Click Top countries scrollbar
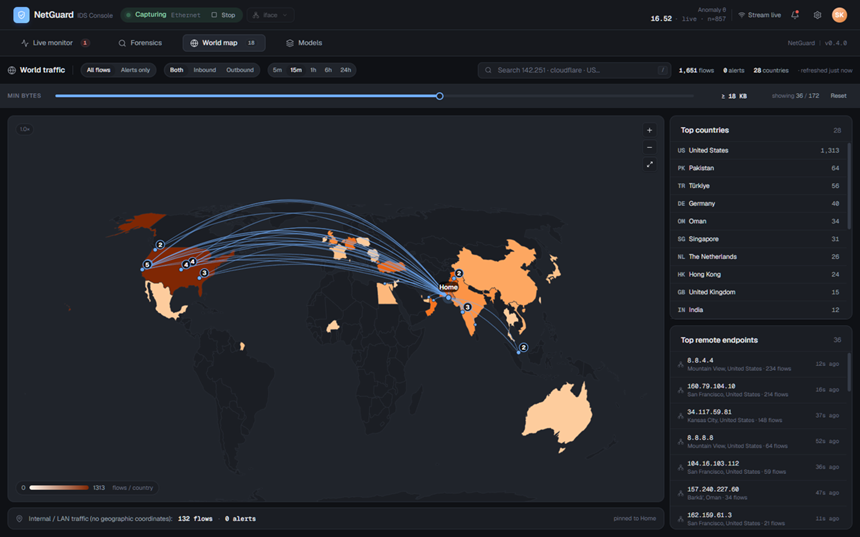This screenshot has width=860, height=537. 849,186
